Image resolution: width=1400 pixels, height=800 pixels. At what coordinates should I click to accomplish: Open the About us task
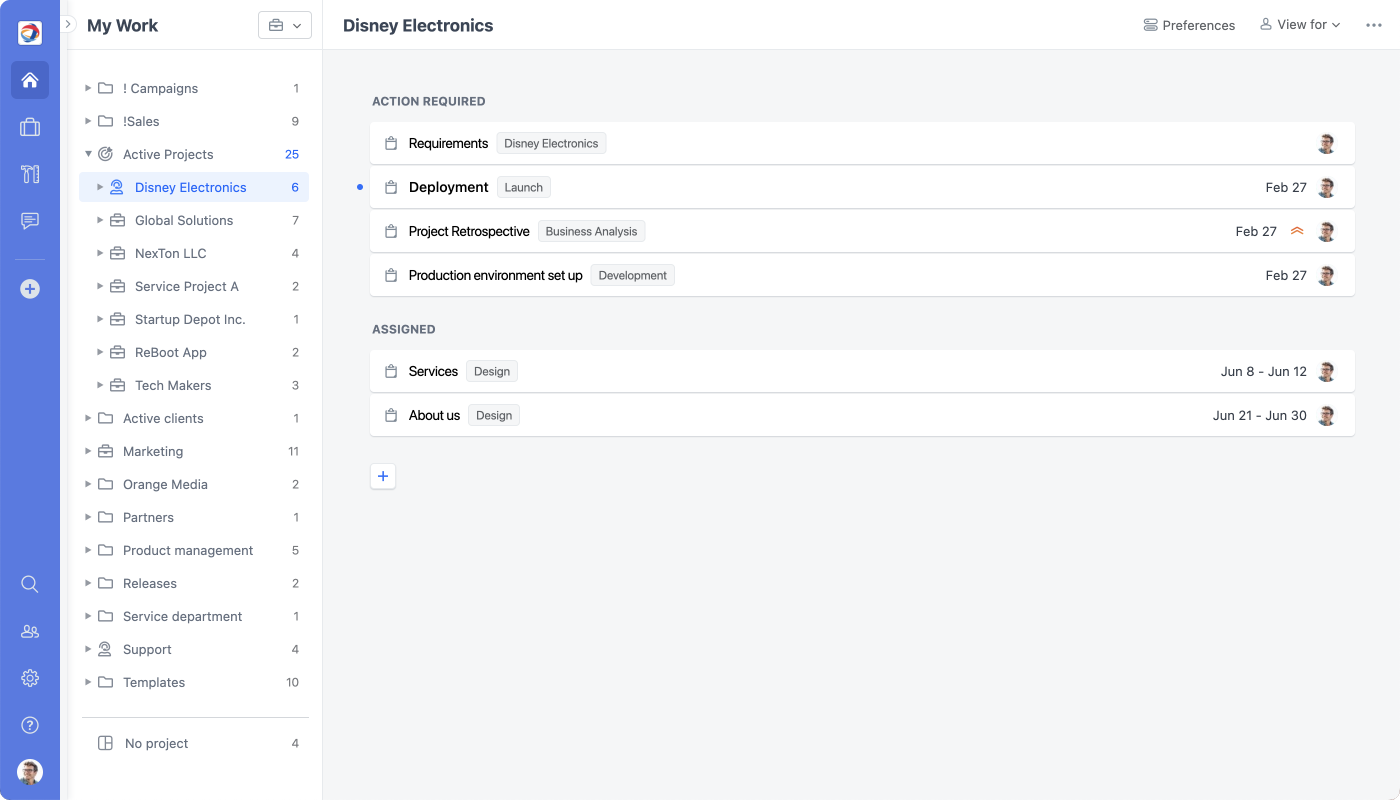862,415
